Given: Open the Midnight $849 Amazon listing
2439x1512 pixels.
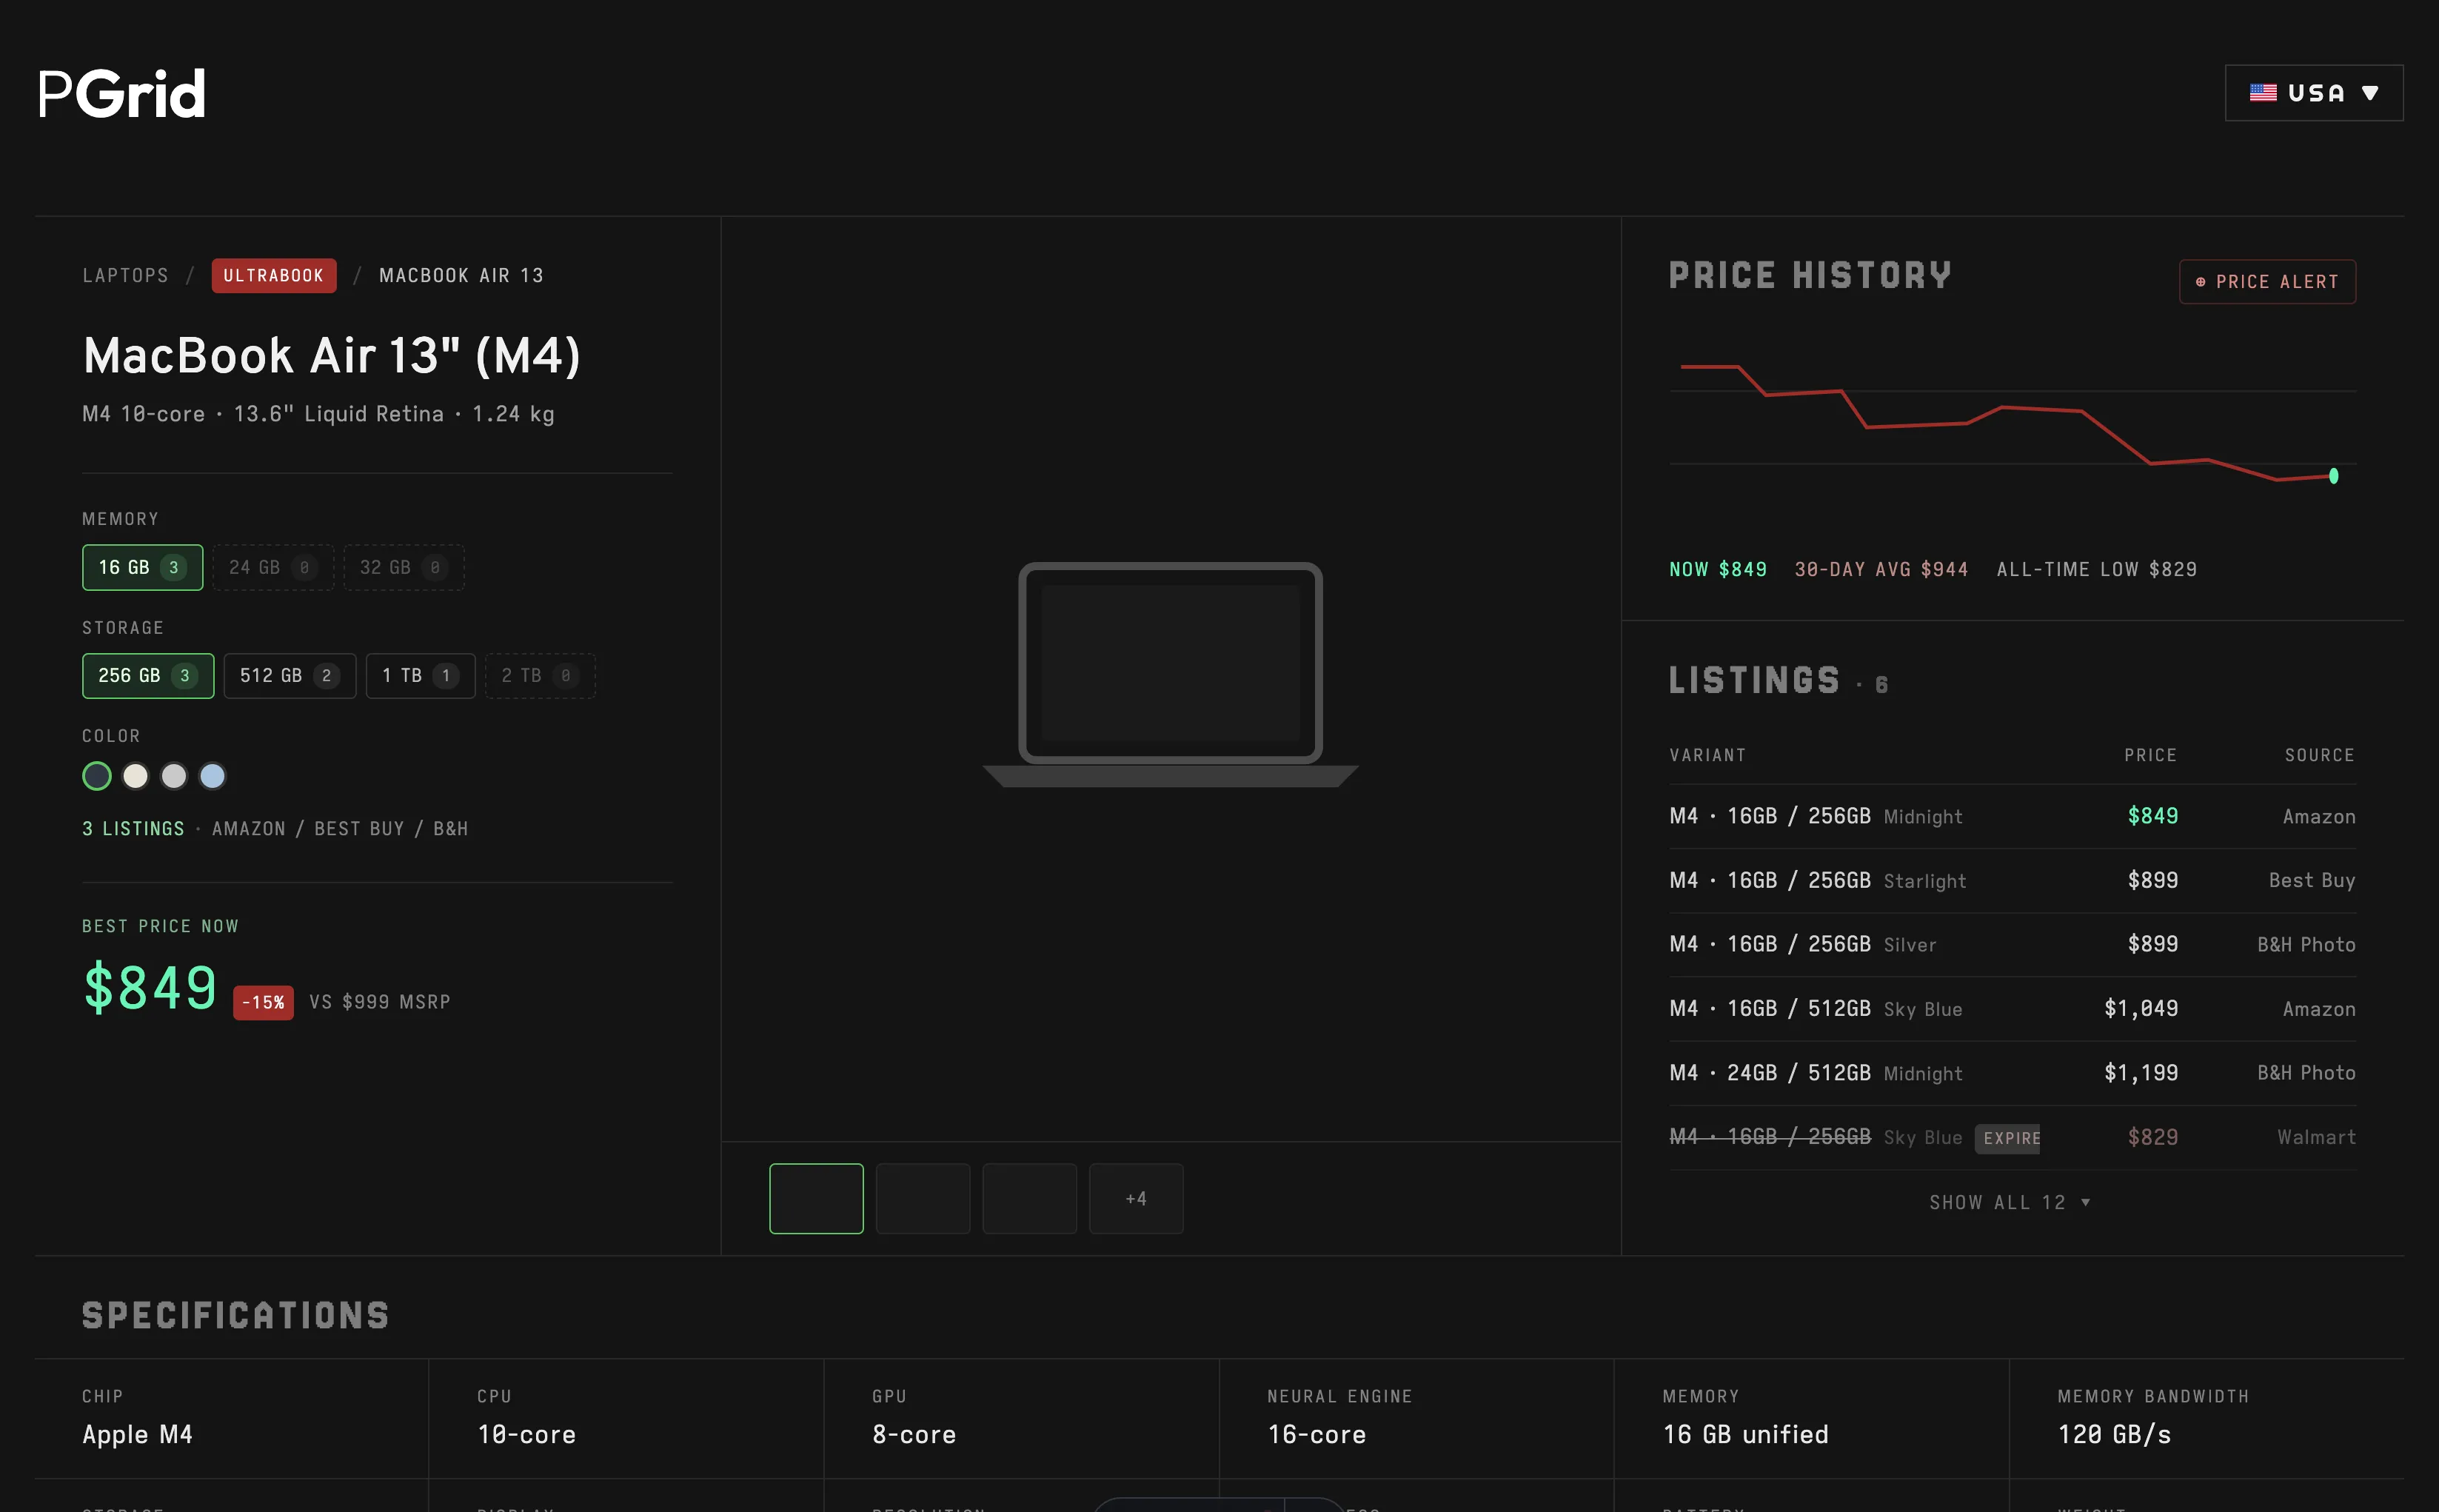Looking at the screenshot, I should tap(2012, 816).
